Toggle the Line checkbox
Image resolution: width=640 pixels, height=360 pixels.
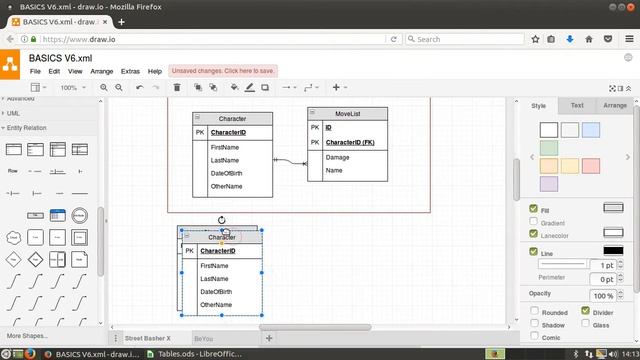[533, 251]
